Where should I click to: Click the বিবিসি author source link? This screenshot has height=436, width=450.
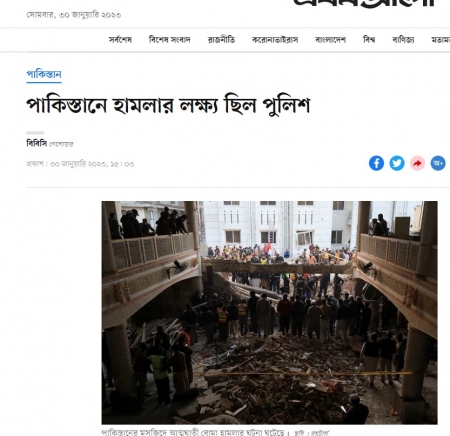click(37, 143)
